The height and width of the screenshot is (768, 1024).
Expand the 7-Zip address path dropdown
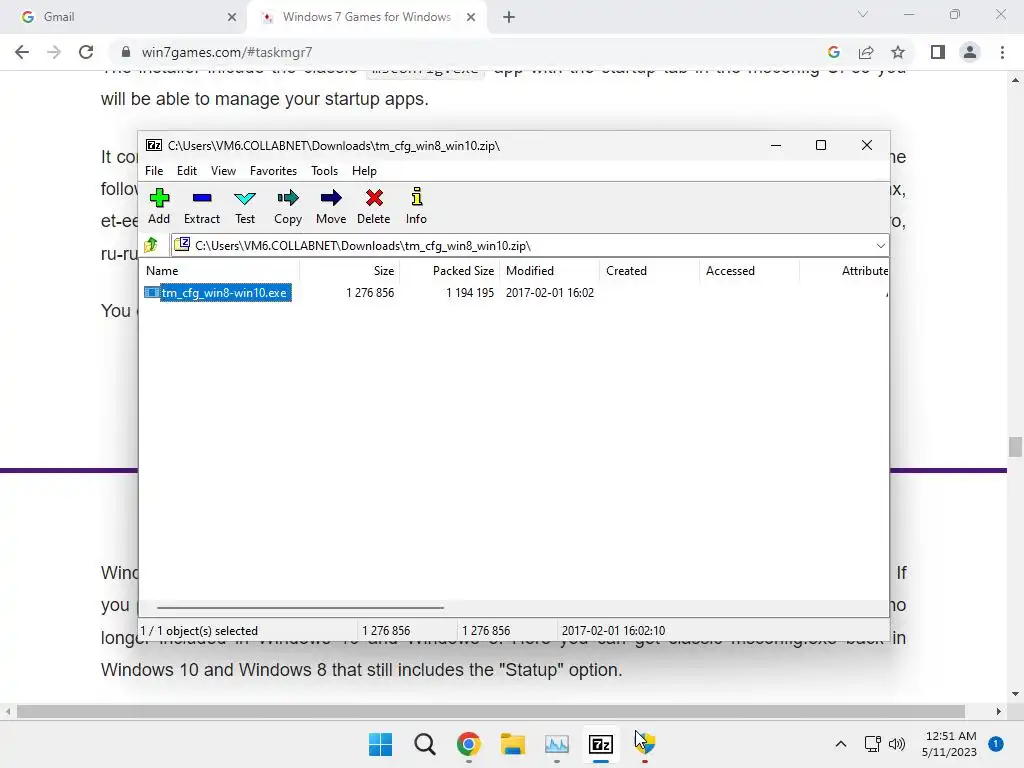[880, 246]
